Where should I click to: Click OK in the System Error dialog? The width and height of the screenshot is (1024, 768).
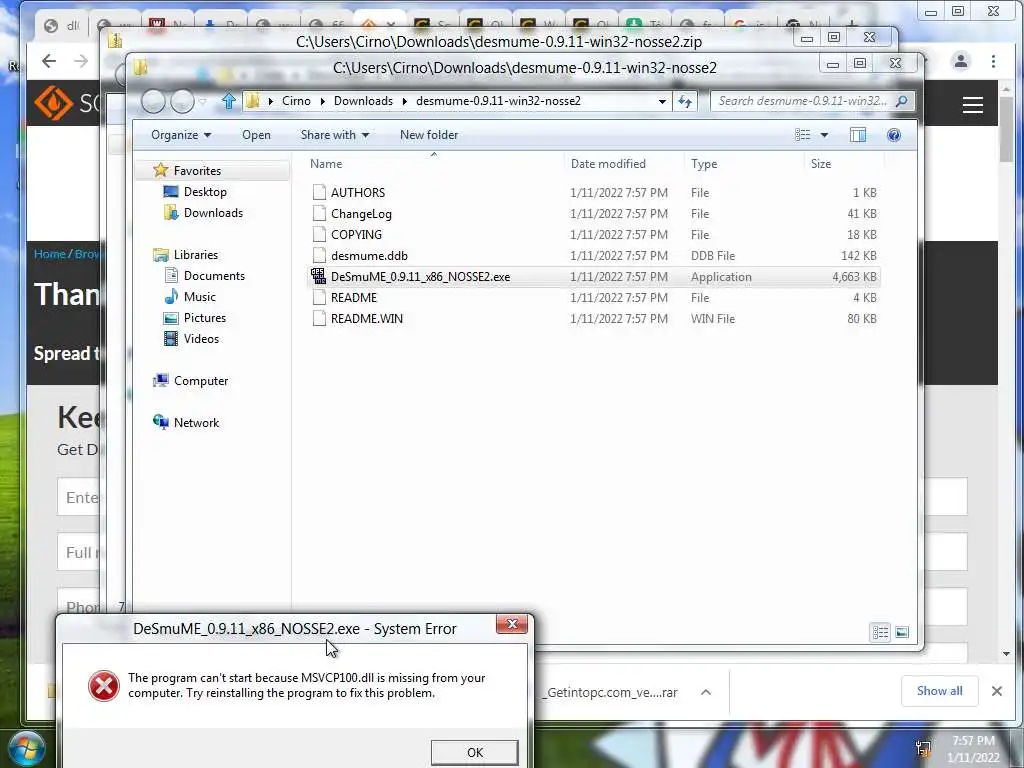(475, 752)
